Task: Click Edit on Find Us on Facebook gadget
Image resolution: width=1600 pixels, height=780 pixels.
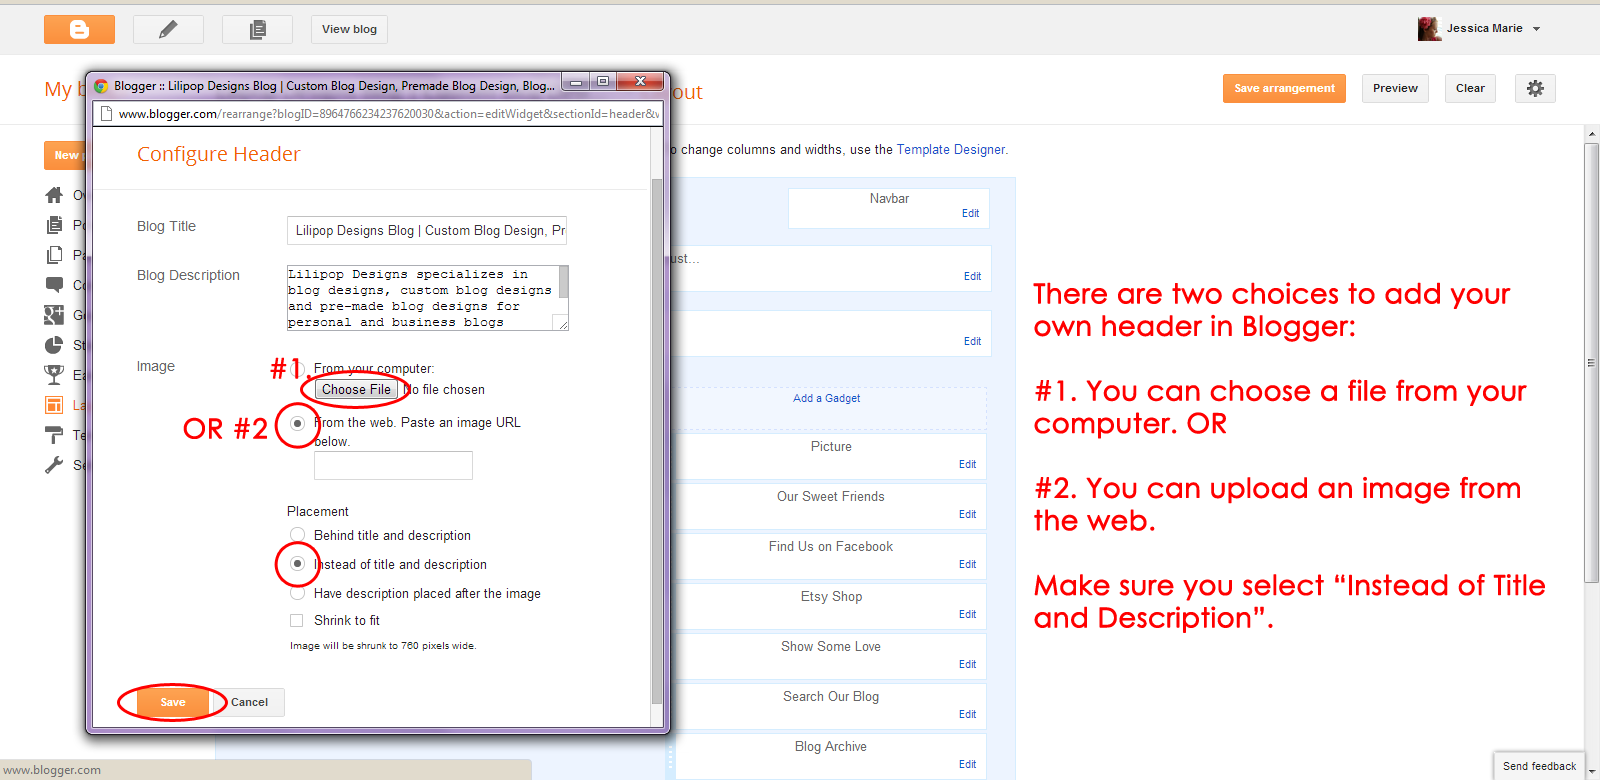Action: click(967, 564)
